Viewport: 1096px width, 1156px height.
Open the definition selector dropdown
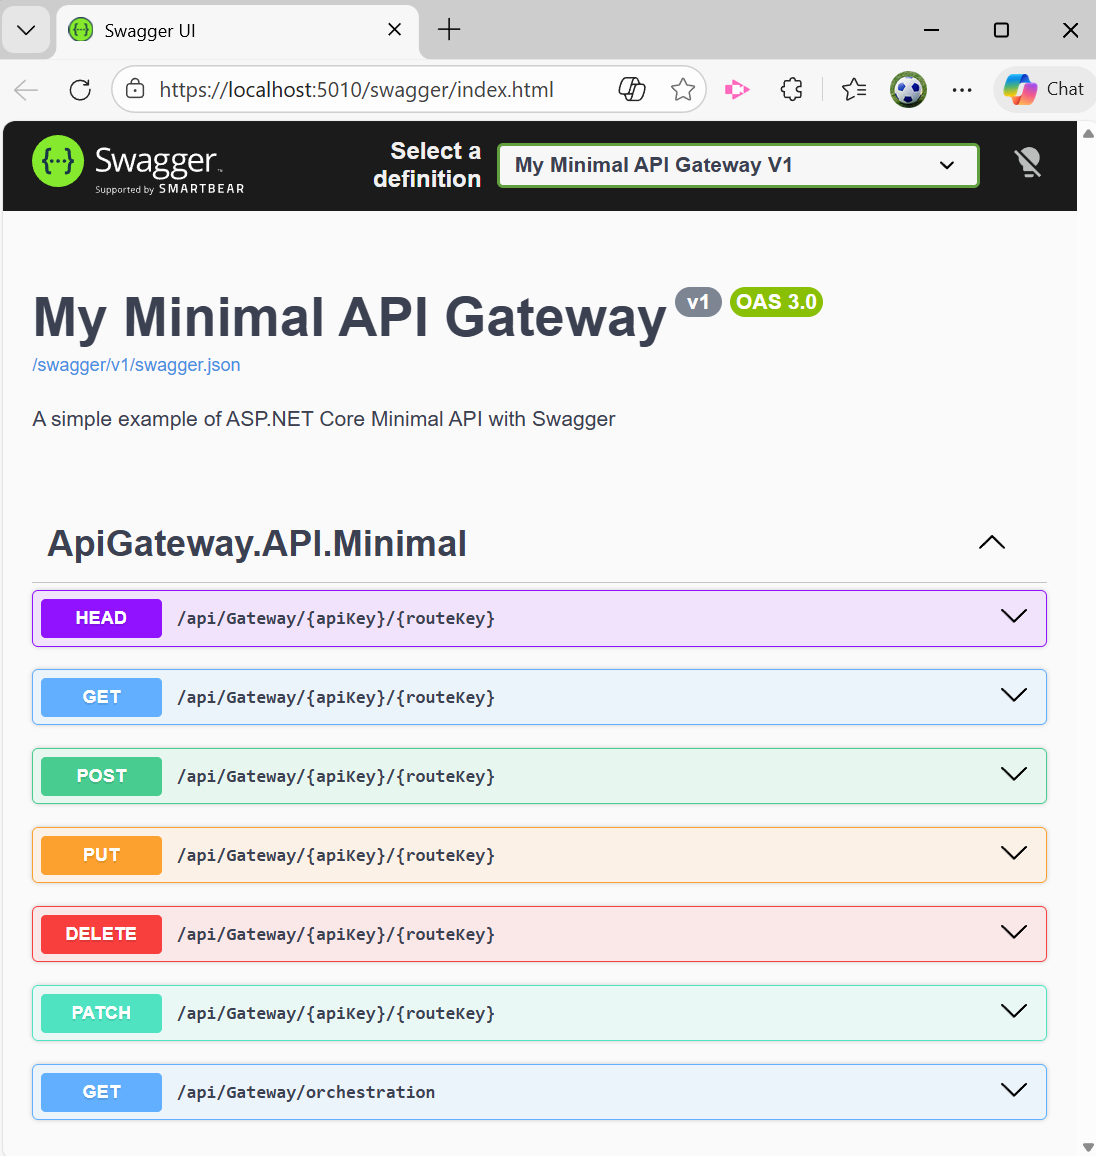pos(738,165)
